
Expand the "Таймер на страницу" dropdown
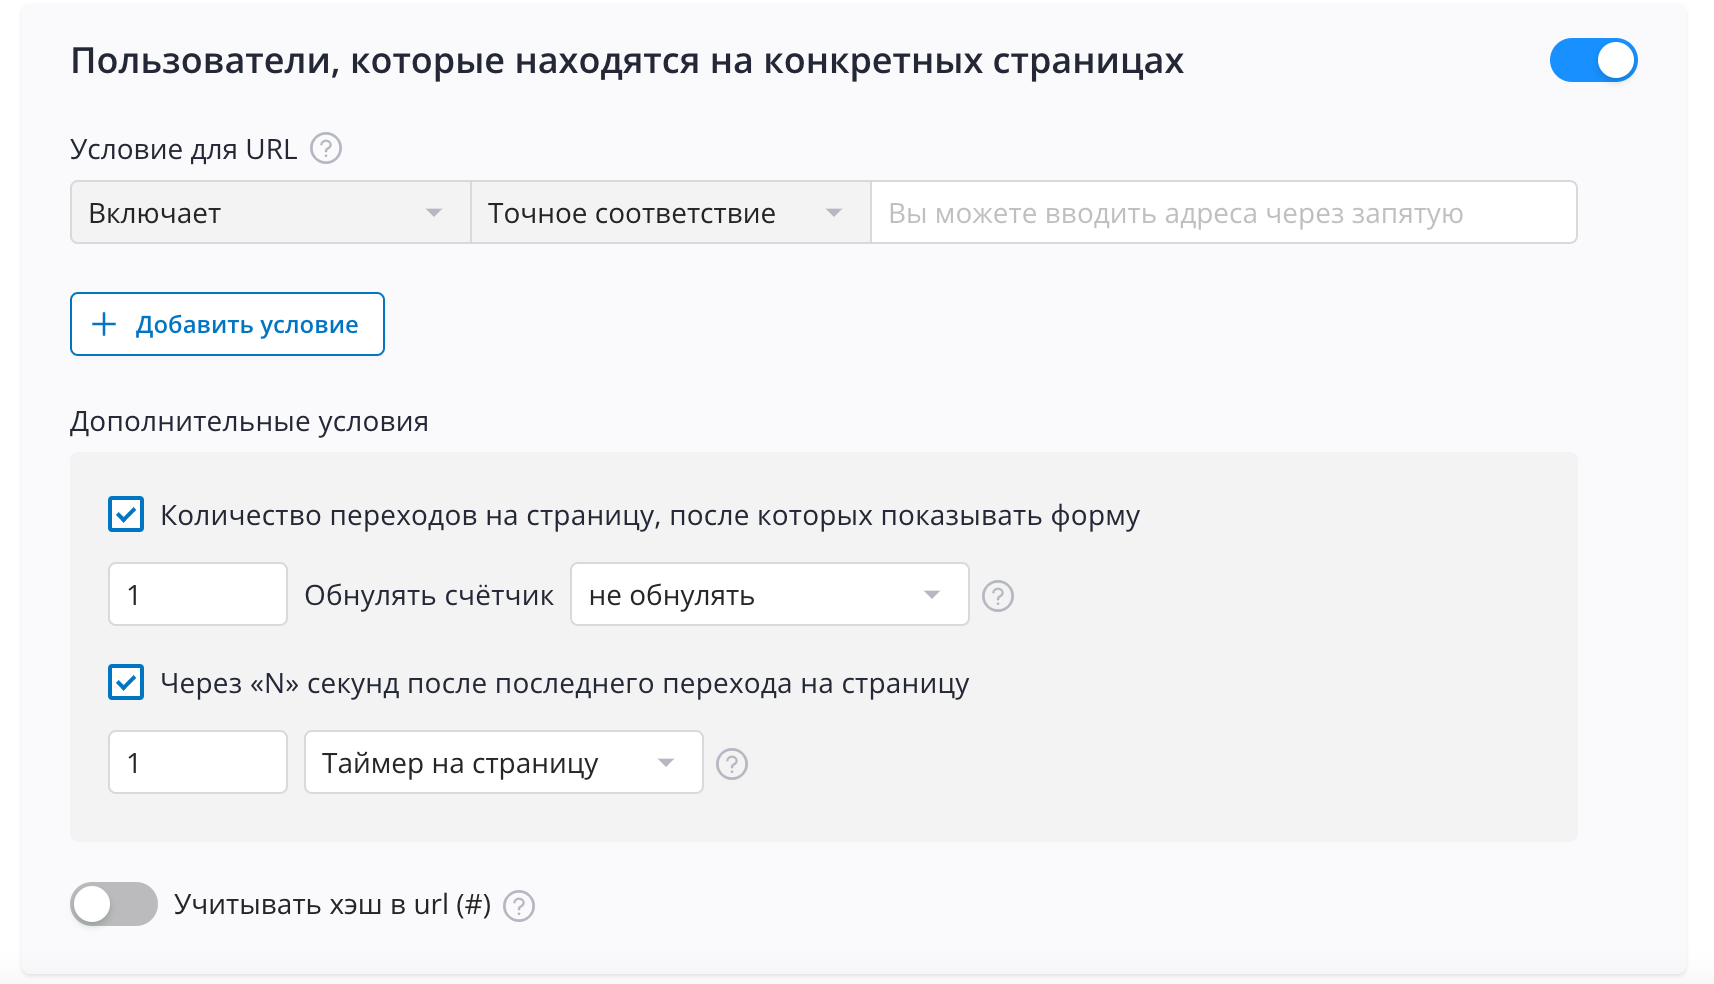(x=503, y=763)
